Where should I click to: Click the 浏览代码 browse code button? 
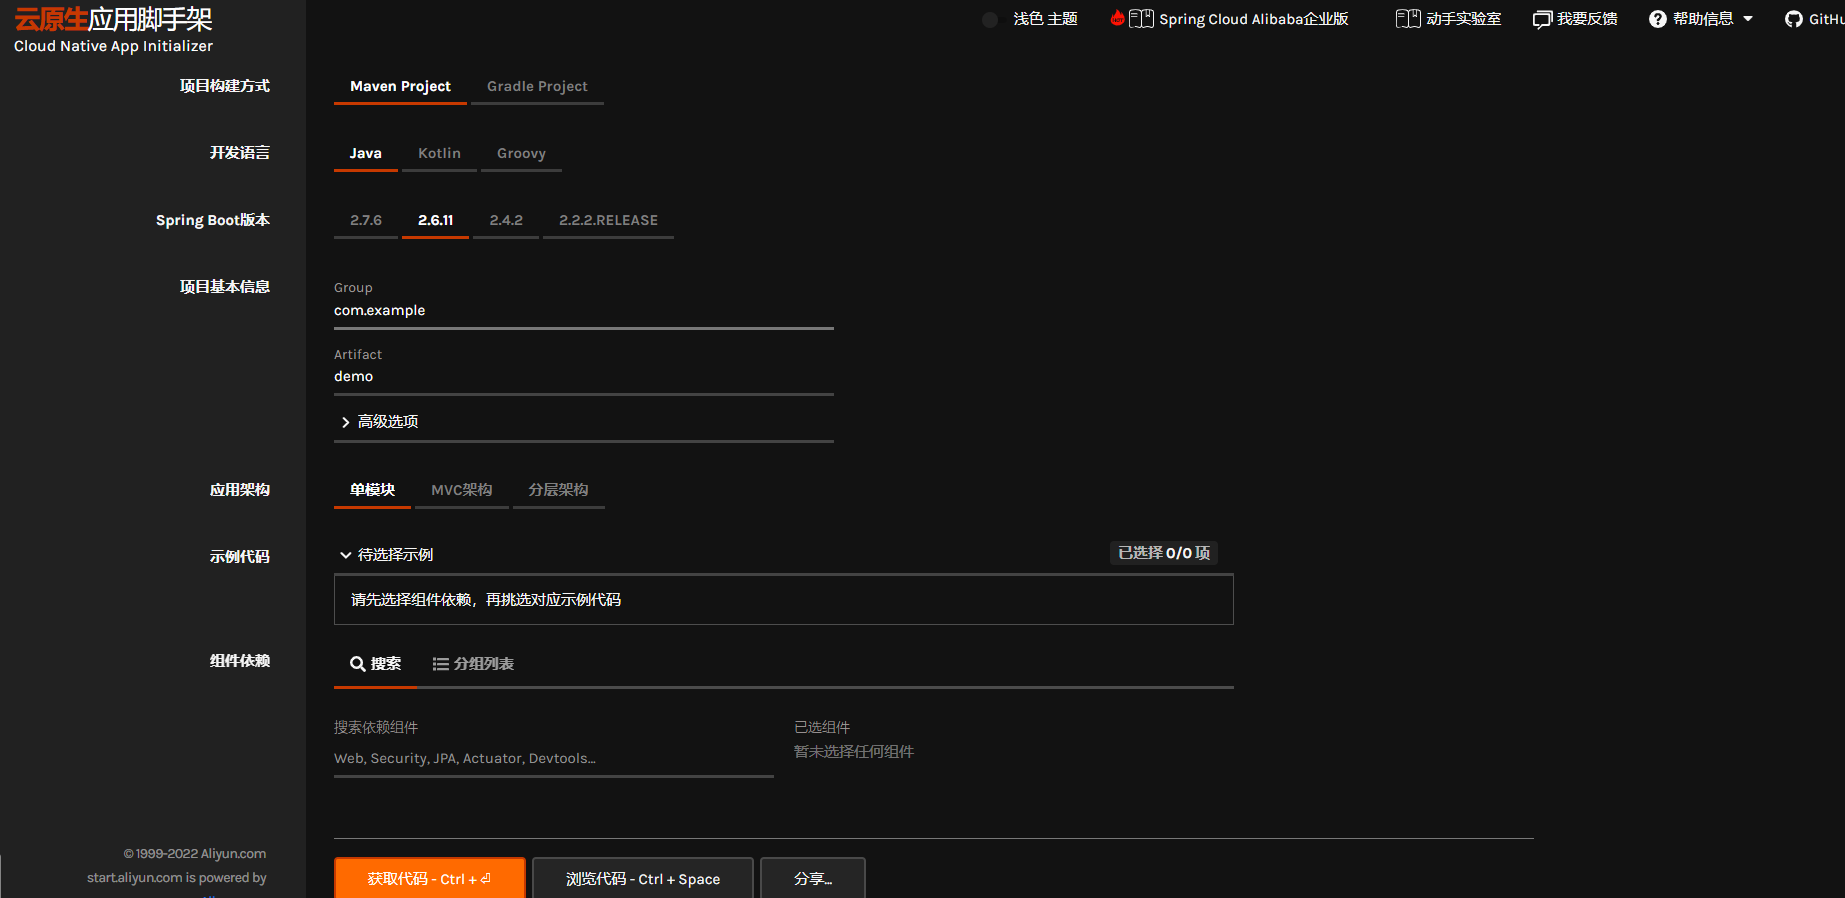(643, 879)
